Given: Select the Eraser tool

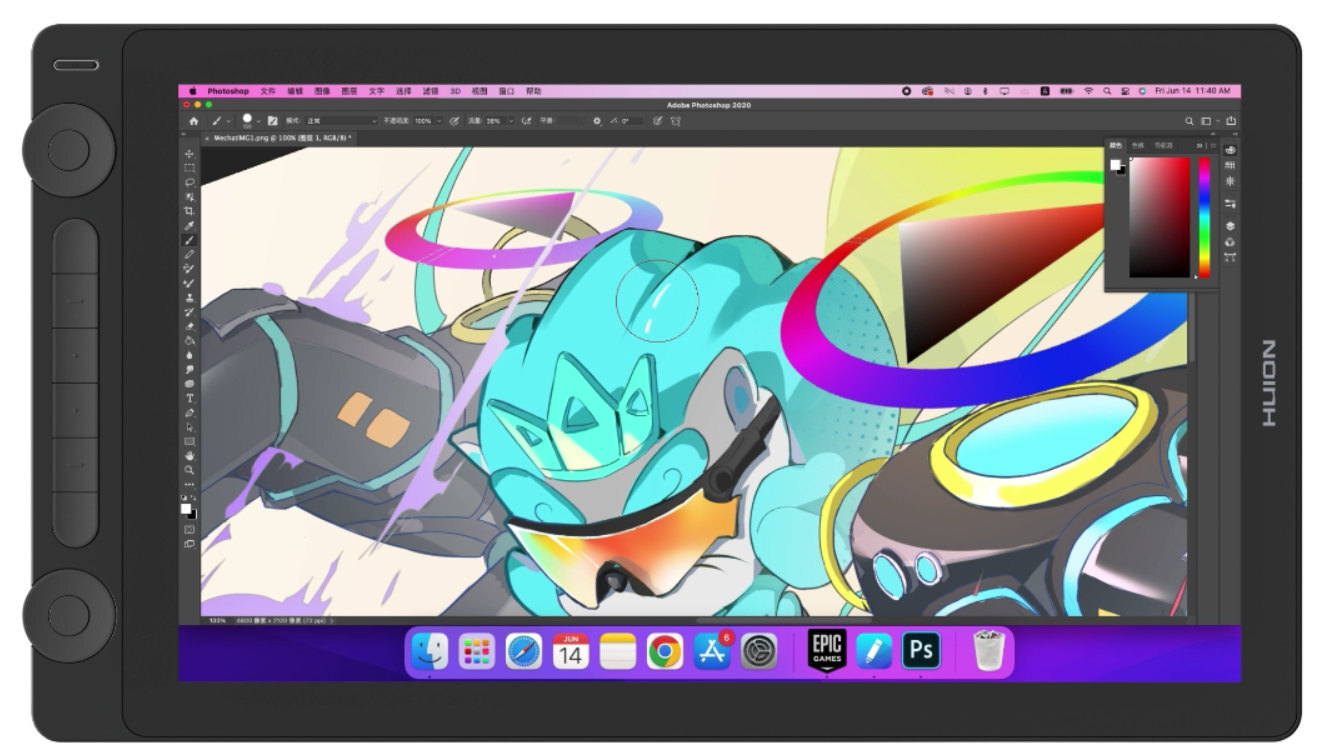Looking at the screenshot, I should [x=189, y=327].
